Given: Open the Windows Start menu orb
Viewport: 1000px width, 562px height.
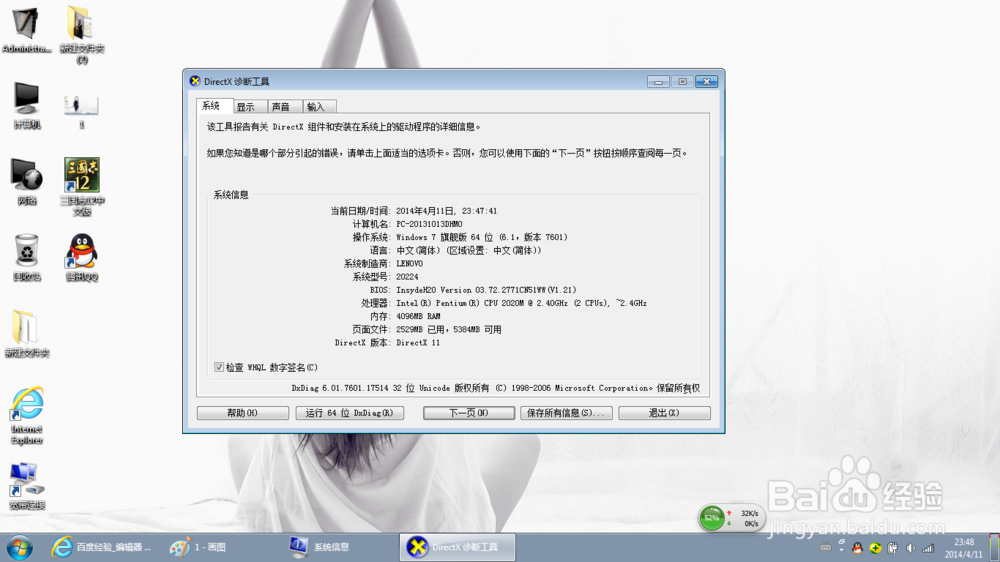Looking at the screenshot, I should click(x=19, y=547).
